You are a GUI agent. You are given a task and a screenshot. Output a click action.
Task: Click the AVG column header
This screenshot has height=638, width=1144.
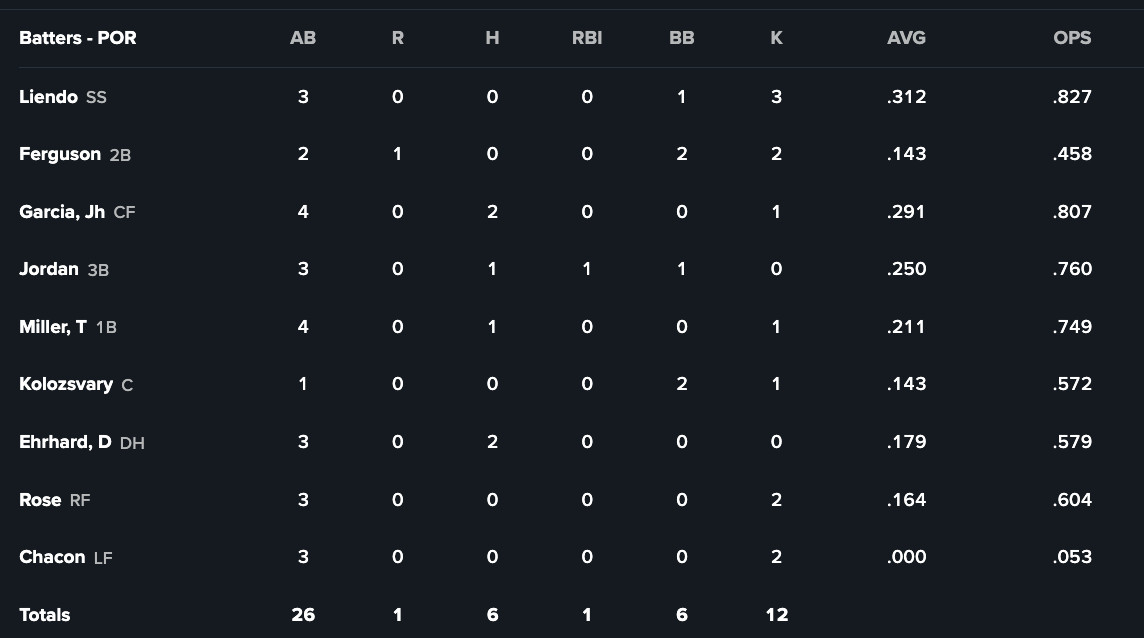click(x=906, y=38)
